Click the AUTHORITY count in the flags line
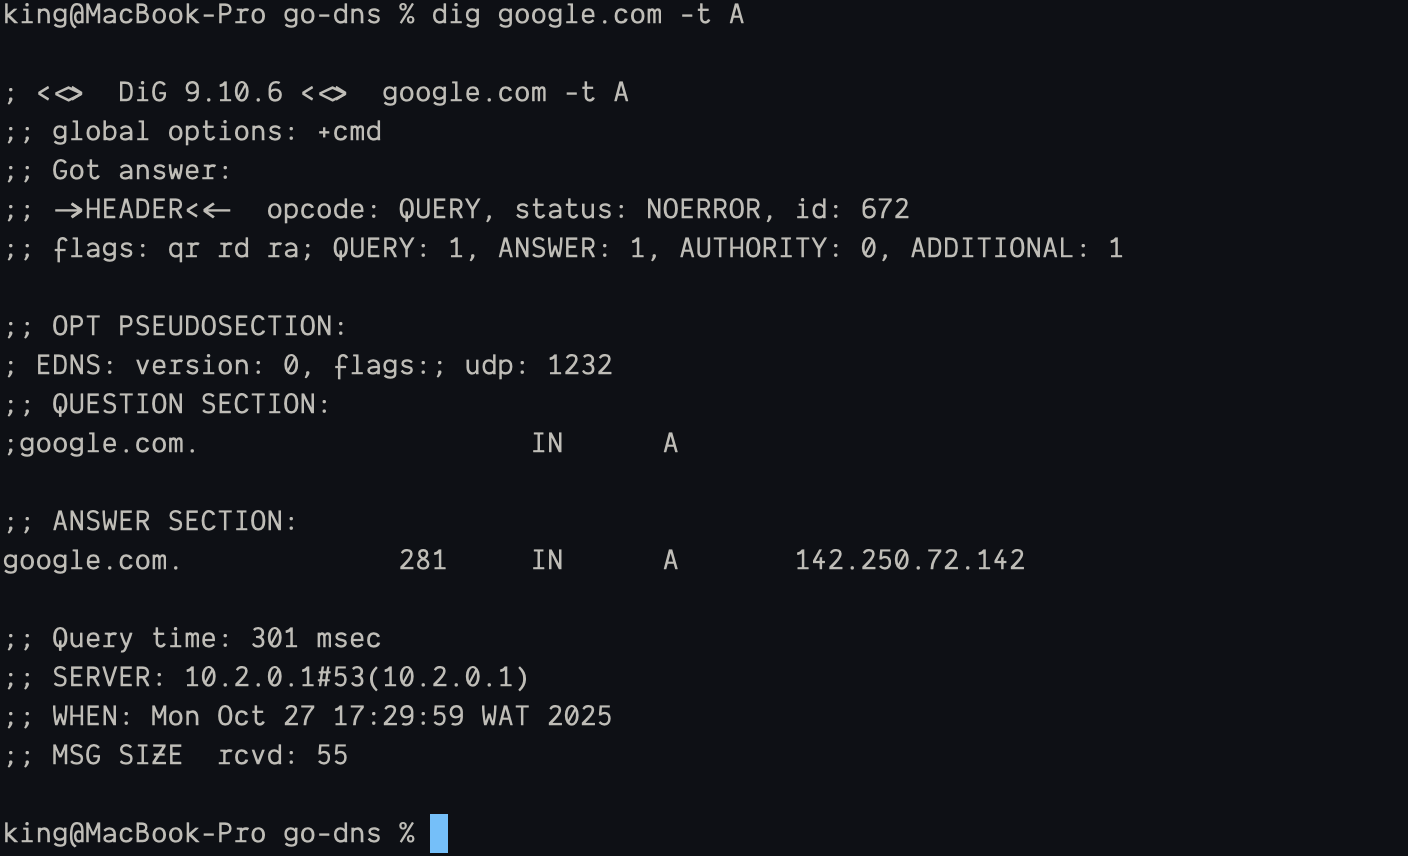 (x=868, y=248)
